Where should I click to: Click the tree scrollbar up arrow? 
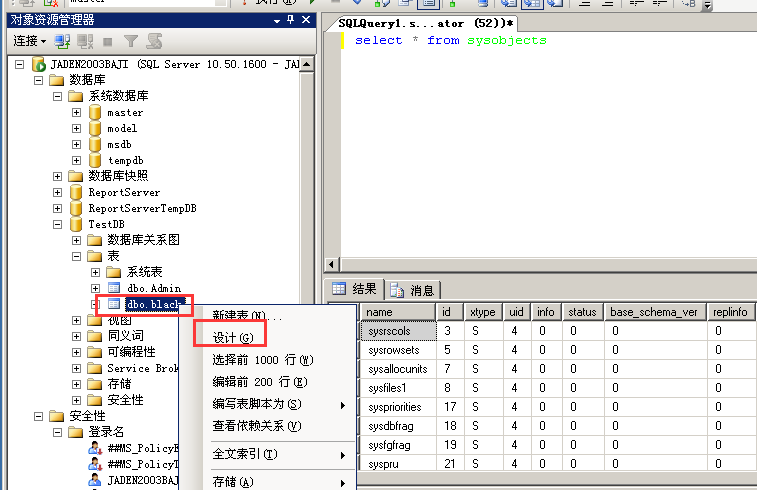(x=307, y=64)
